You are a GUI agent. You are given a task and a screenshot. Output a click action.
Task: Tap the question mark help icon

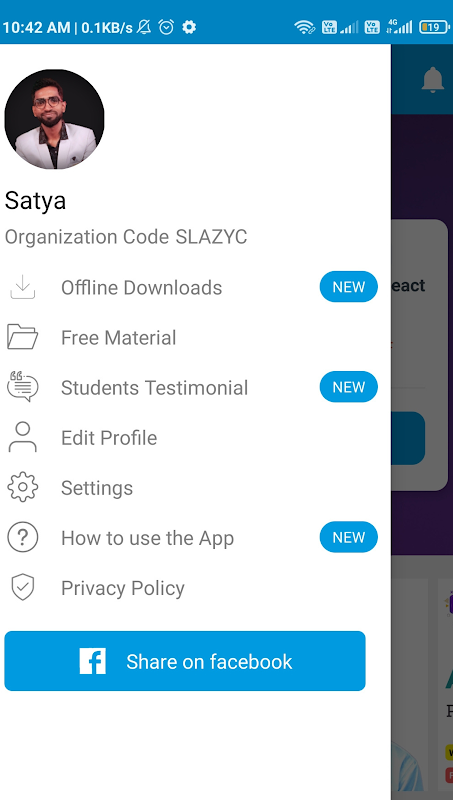[x=22, y=537]
